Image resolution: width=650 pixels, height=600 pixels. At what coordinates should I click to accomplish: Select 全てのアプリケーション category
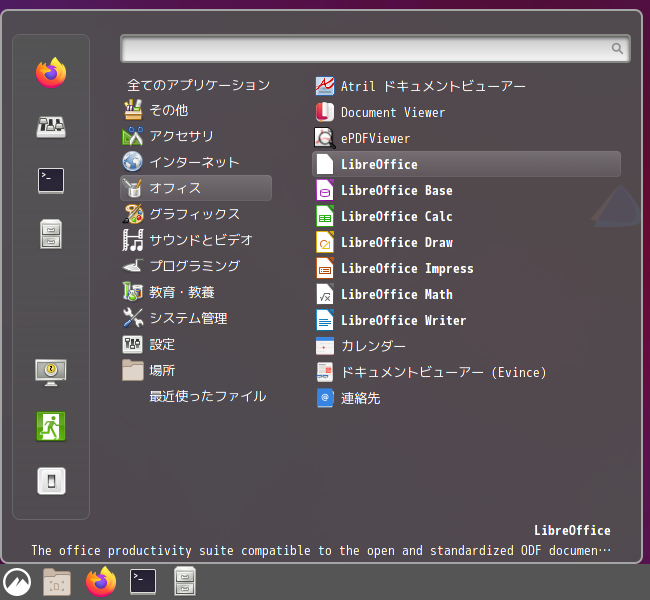pos(196,85)
